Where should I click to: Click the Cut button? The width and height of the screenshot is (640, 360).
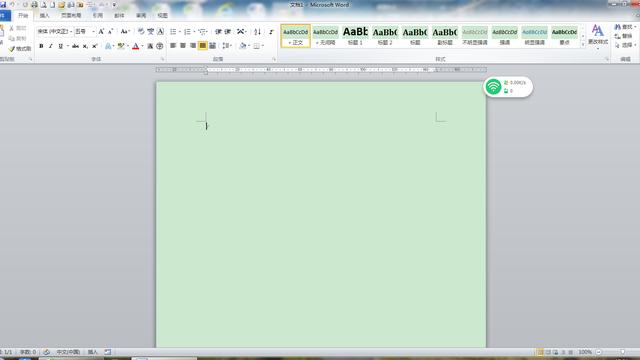[18, 28]
